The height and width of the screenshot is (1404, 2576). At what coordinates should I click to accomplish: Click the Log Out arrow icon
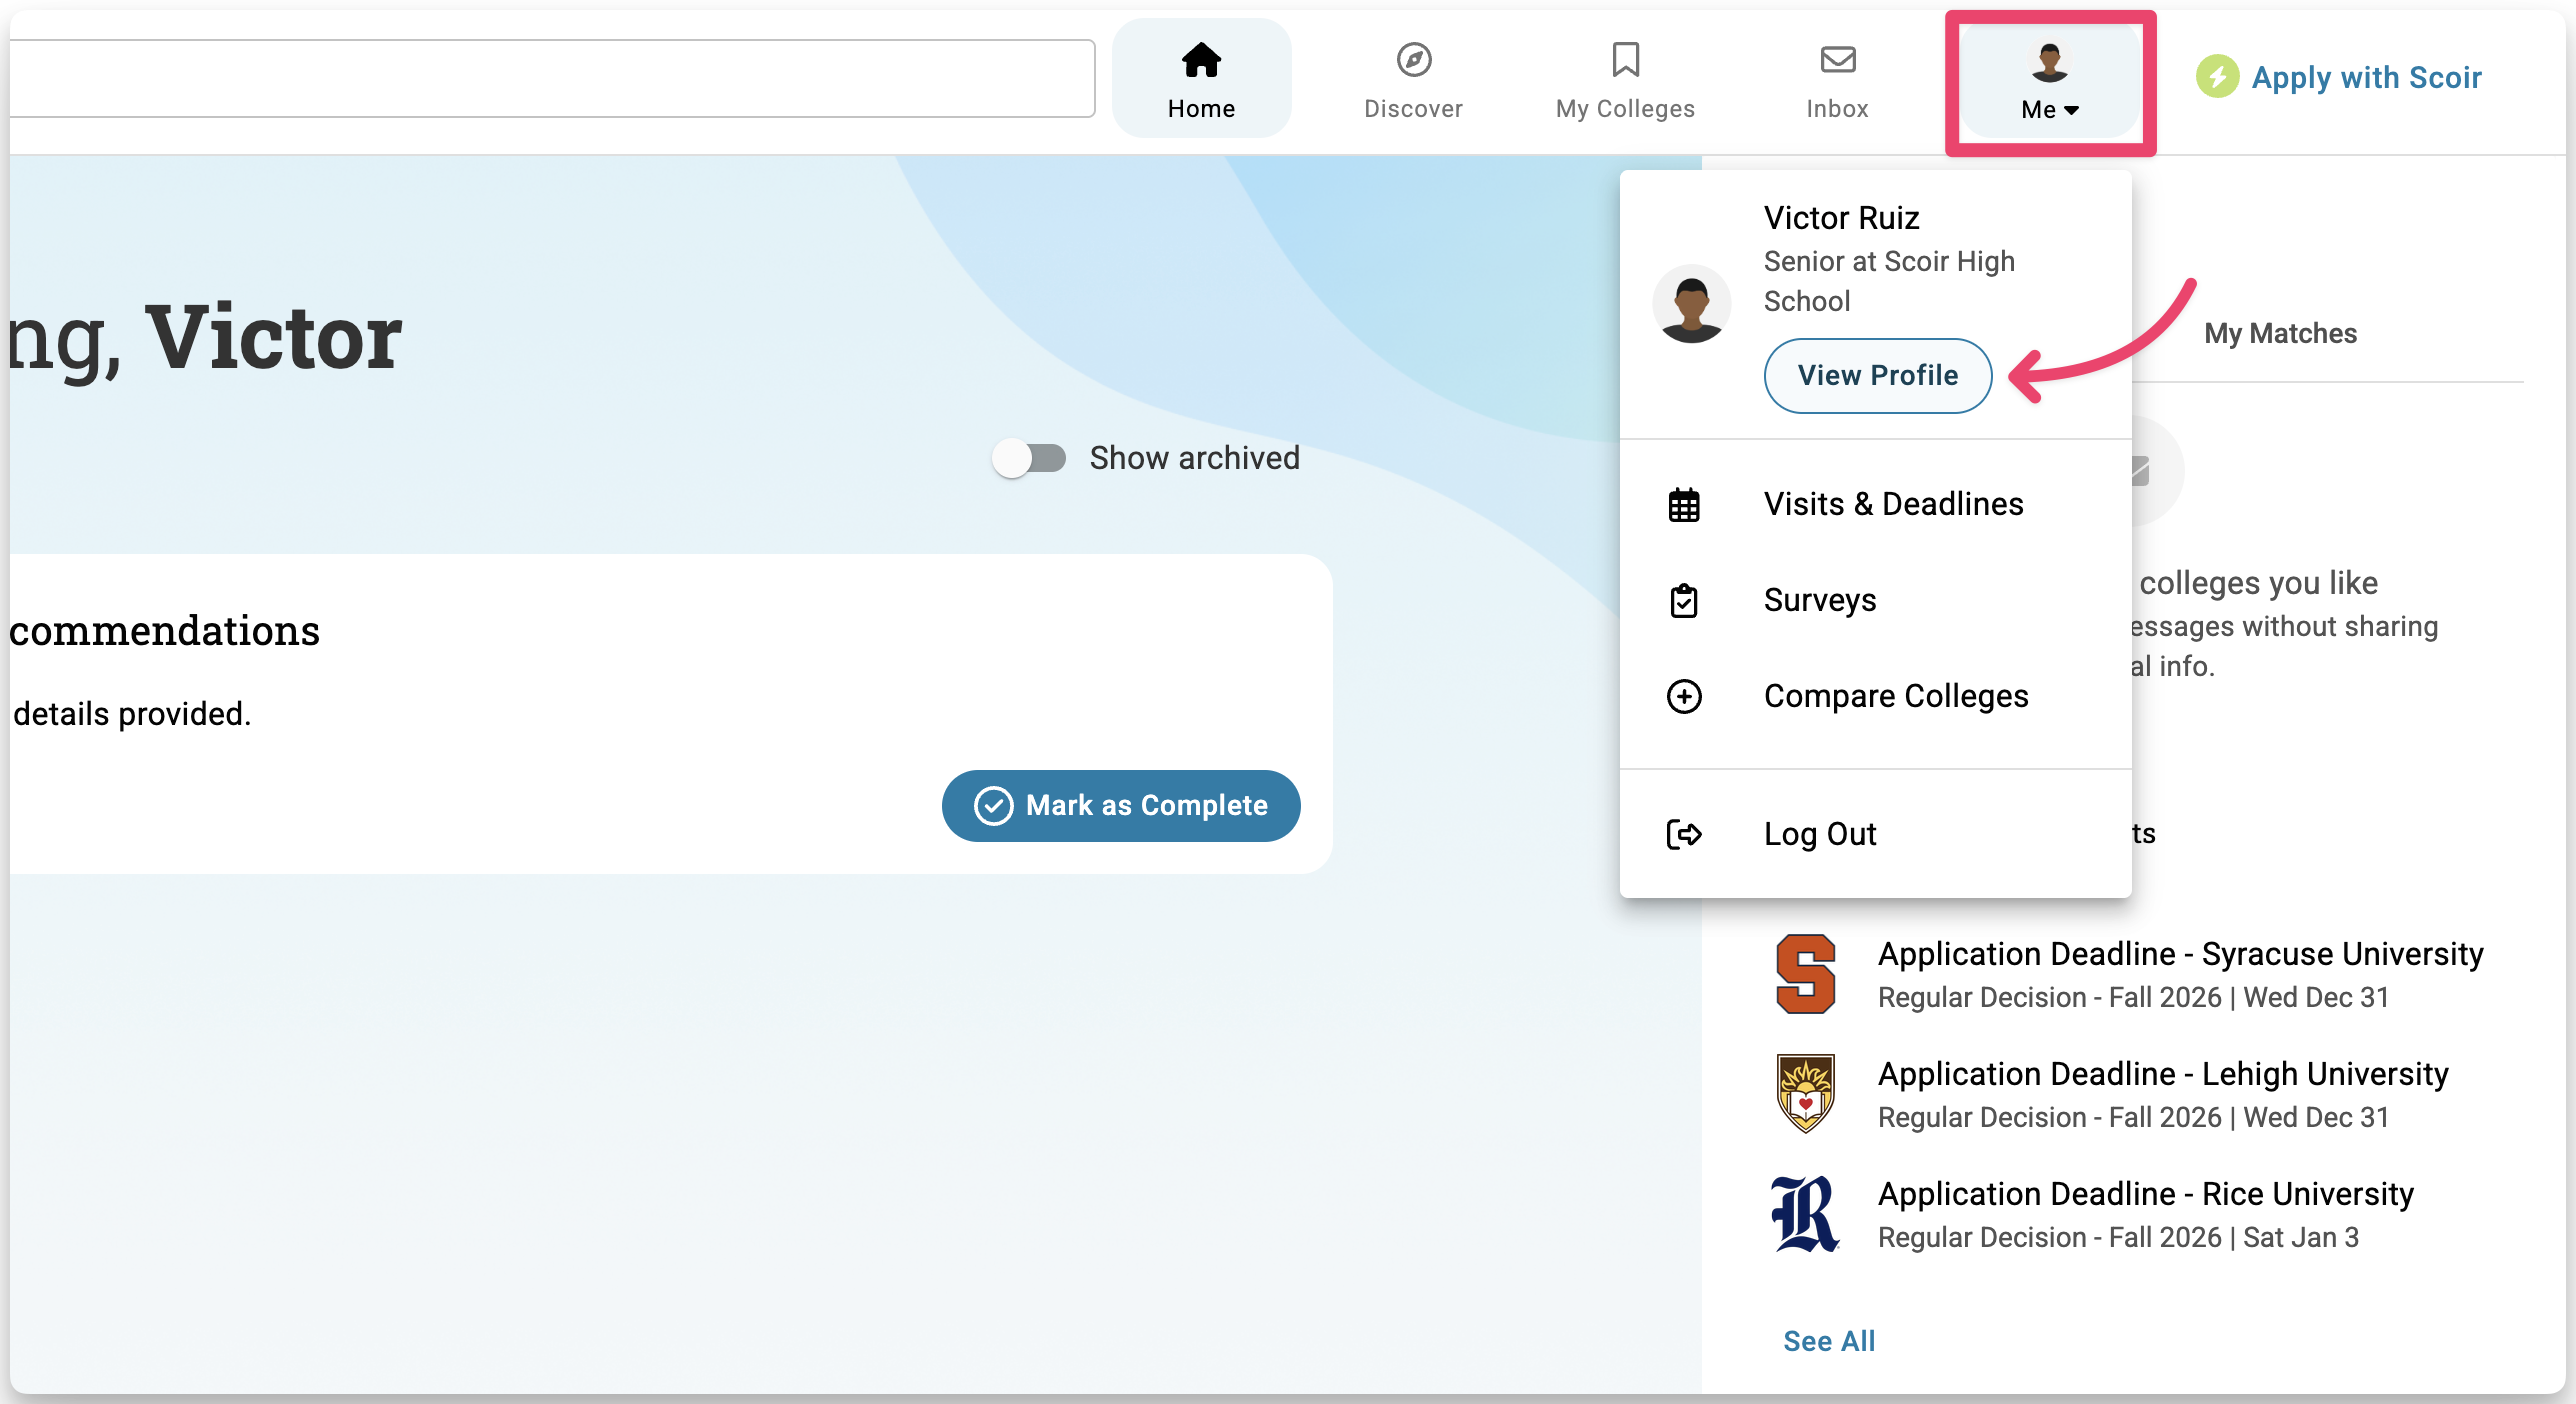[1684, 834]
